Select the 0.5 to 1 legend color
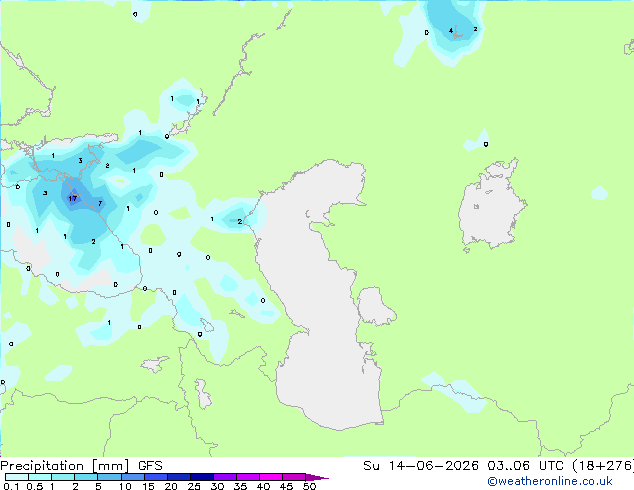The image size is (634, 490). click(x=40, y=477)
